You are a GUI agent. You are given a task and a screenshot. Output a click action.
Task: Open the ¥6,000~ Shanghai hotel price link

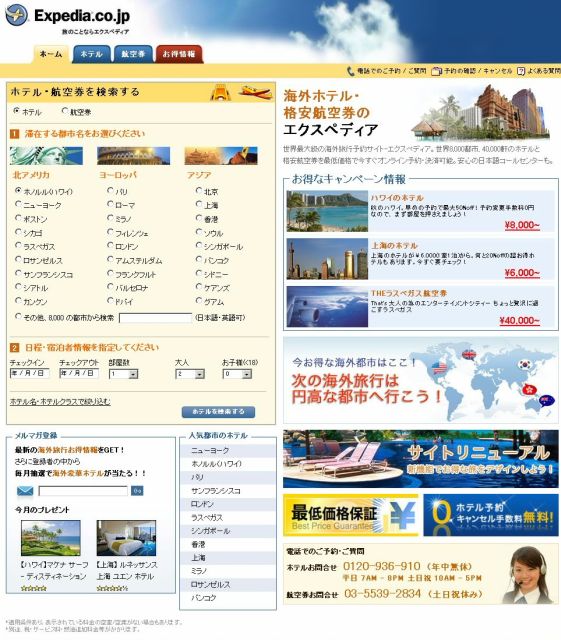[522, 273]
